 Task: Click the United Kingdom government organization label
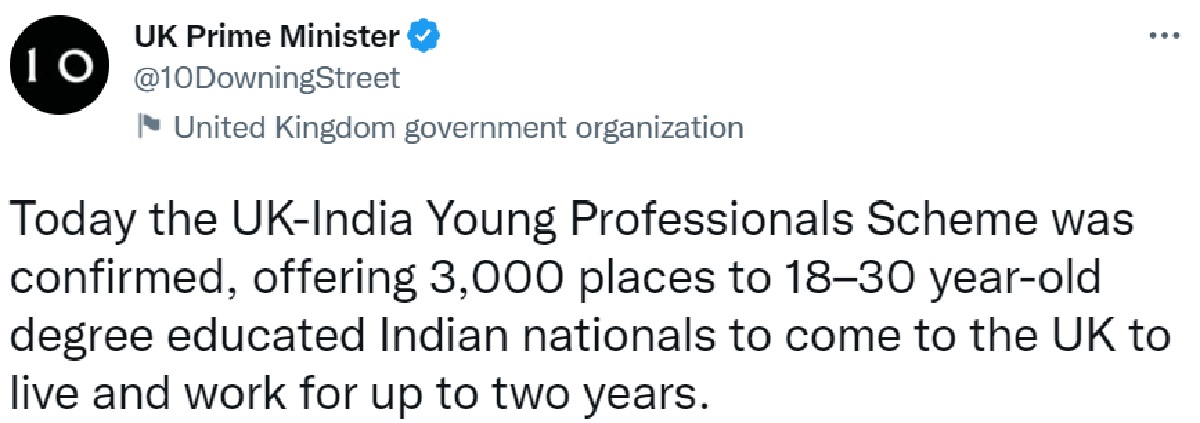[x=459, y=128]
